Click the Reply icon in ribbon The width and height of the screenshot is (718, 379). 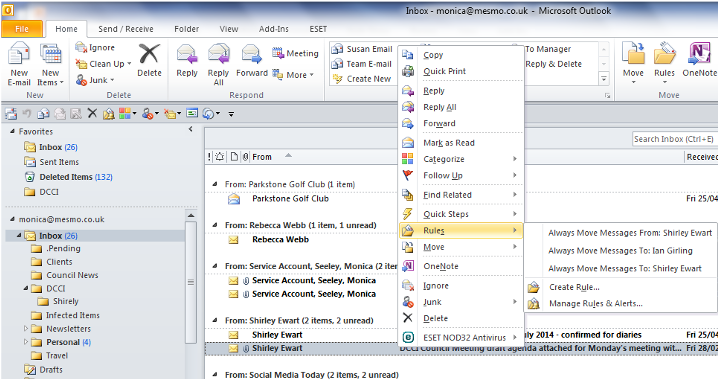(x=187, y=54)
